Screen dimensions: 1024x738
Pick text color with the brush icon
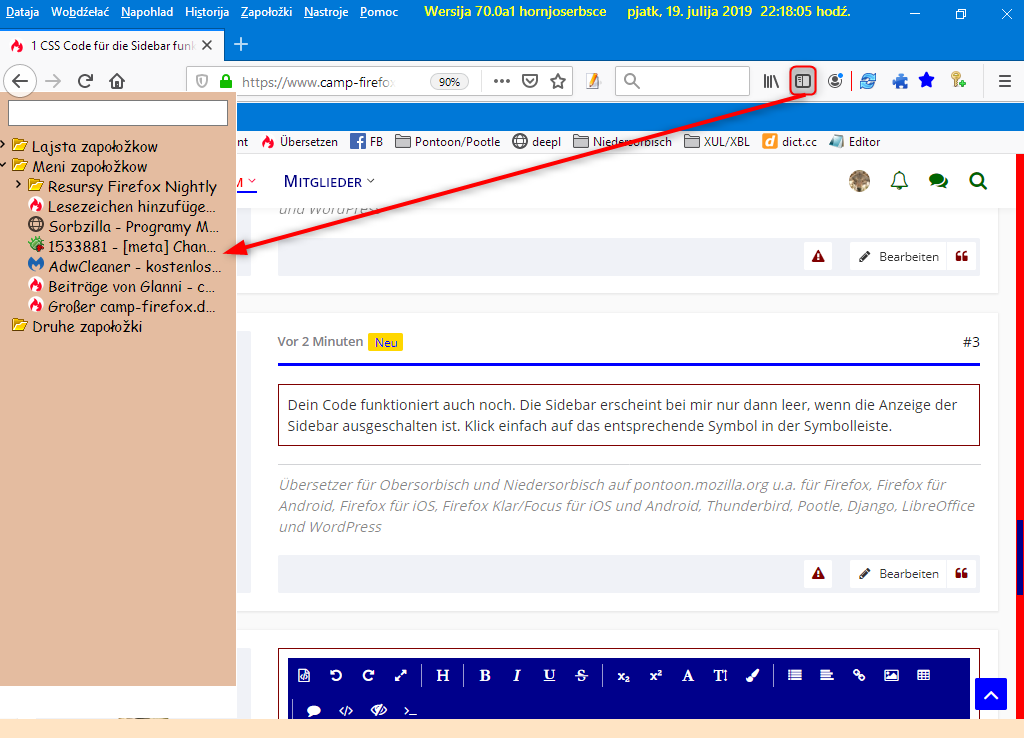coord(752,675)
